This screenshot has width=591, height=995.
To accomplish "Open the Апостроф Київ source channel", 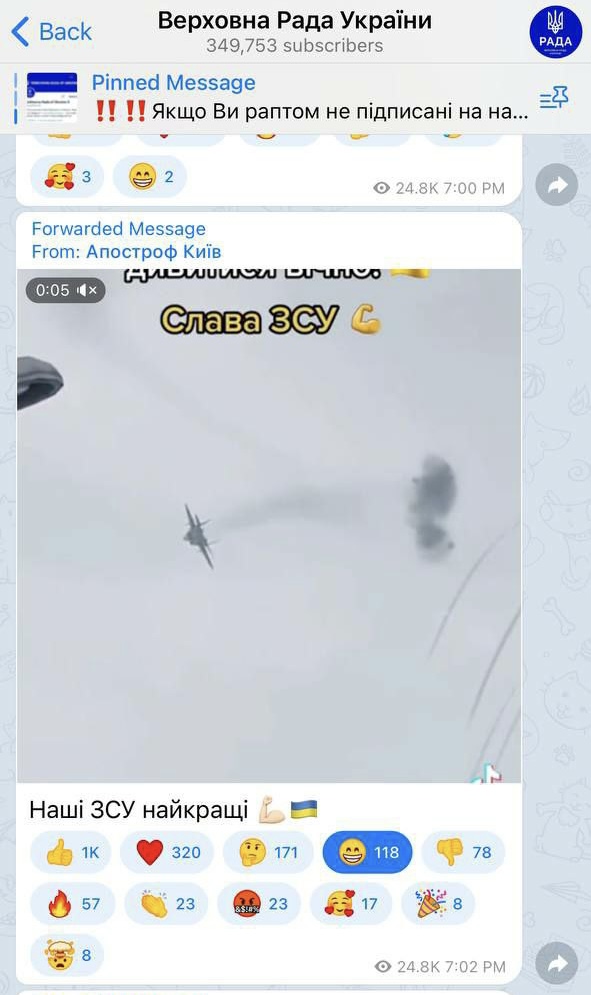I will pyautogui.click(x=153, y=251).
